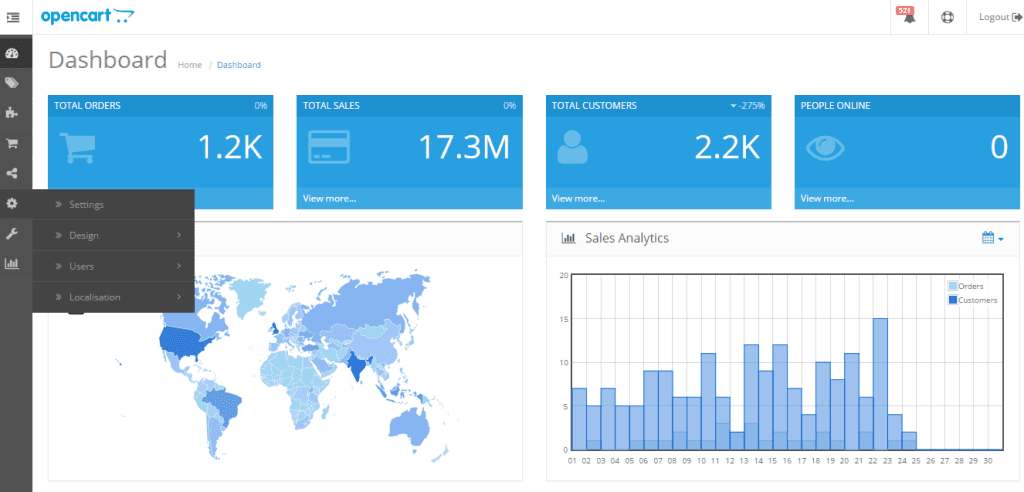Select Settings in the System menu
Screen dimensions: 1024x492
click(x=86, y=205)
